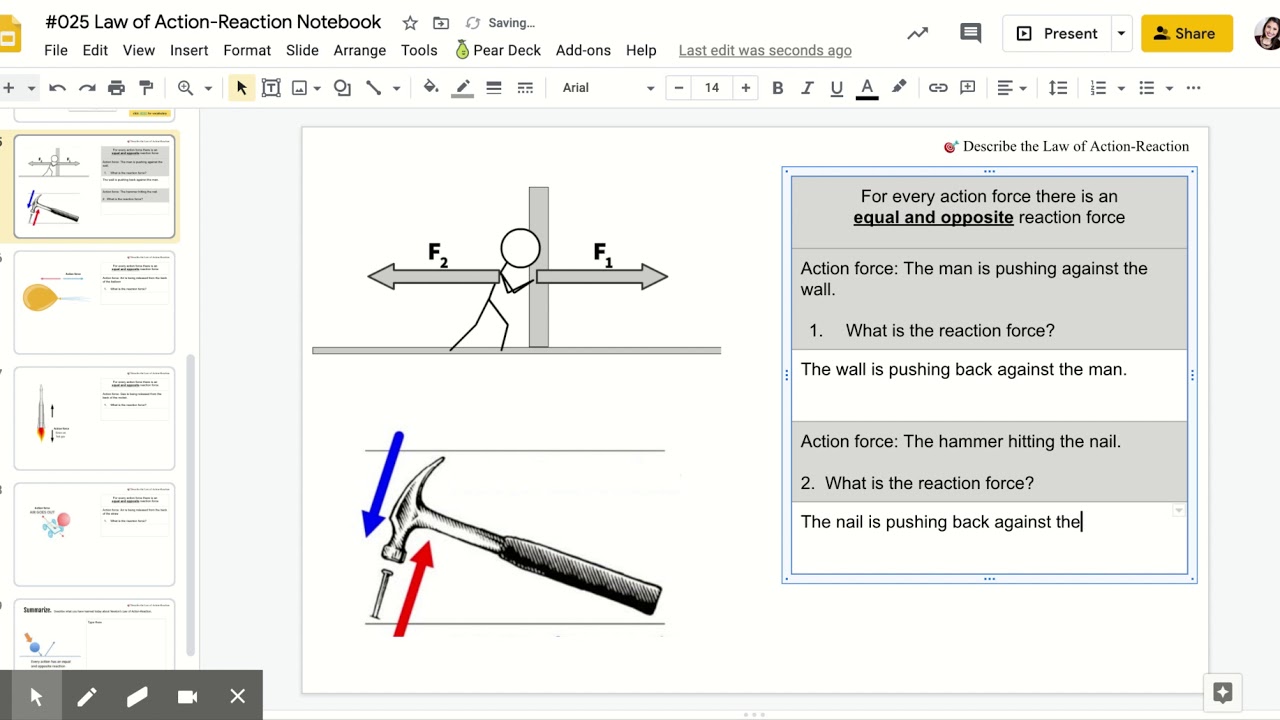Image resolution: width=1280 pixels, height=720 pixels.
Task: Open the Fill color bucket tool
Action: [431, 88]
